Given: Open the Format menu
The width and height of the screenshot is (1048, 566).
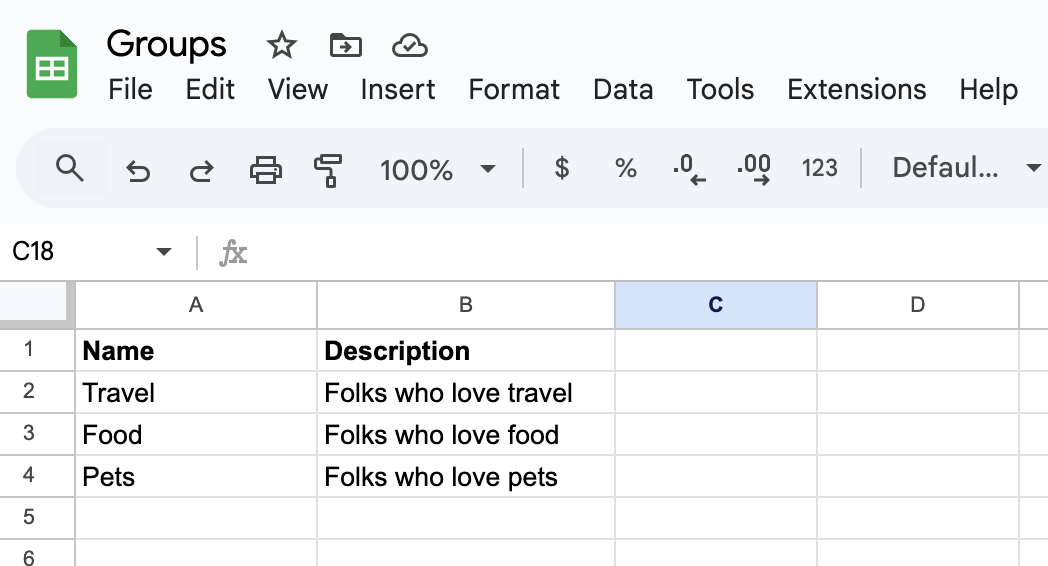Looking at the screenshot, I should pos(514,89).
